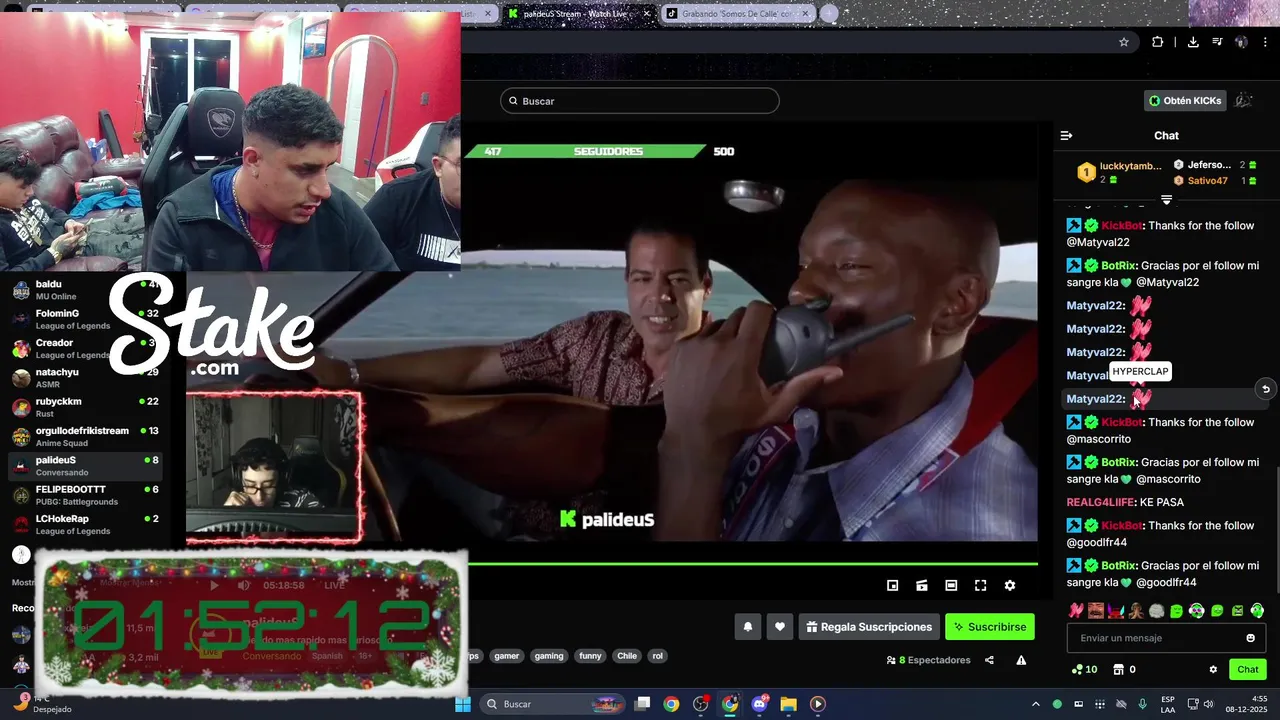The width and height of the screenshot is (1280, 720).
Task: Open Task View on the taskbar
Action: (x=643, y=704)
